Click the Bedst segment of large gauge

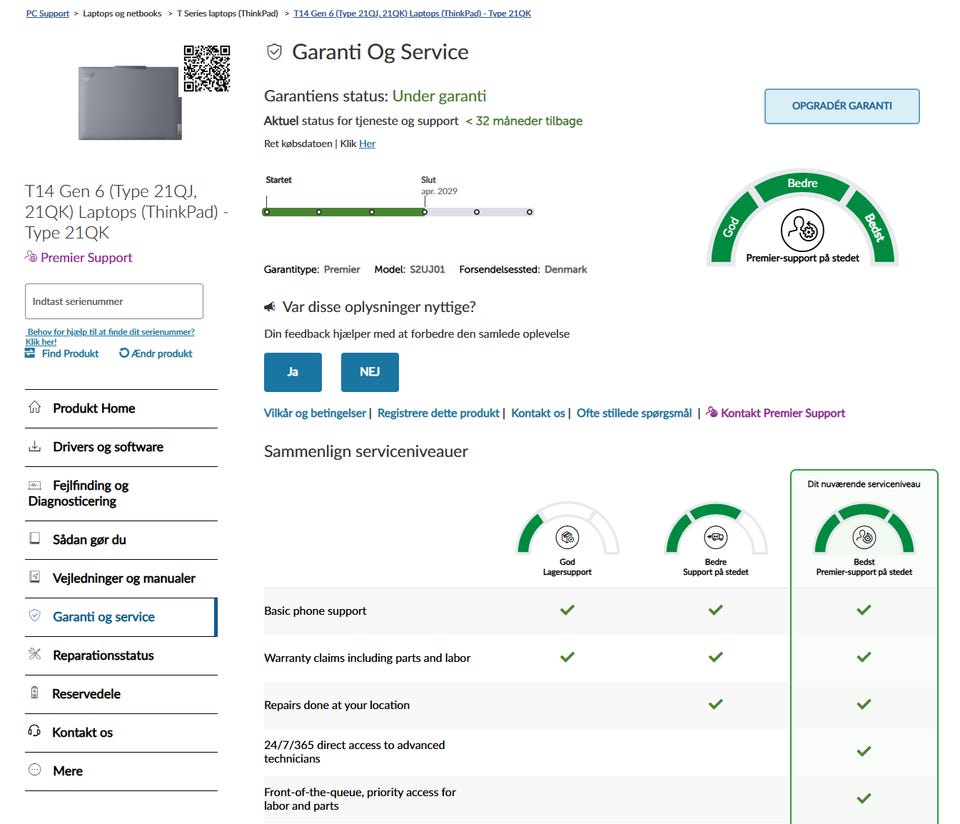pyautogui.click(x=874, y=227)
